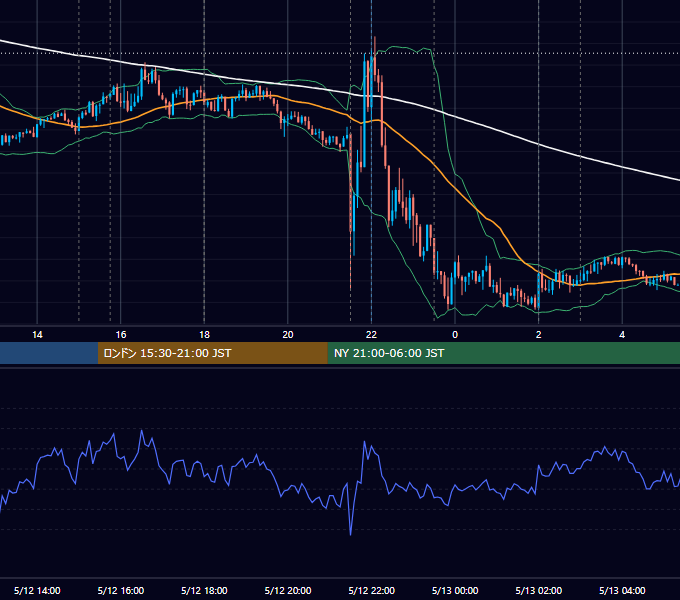680x600 pixels.
Task: Click the 5/12 18:00 time label
Action: coord(204,590)
